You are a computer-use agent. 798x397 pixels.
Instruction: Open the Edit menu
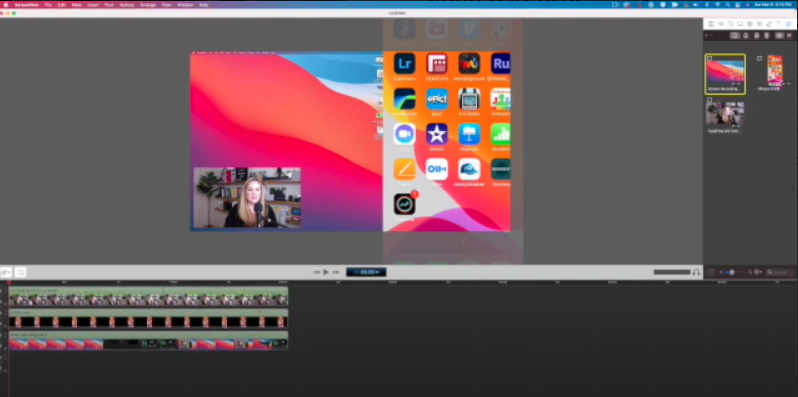pyautogui.click(x=62, y=5)
